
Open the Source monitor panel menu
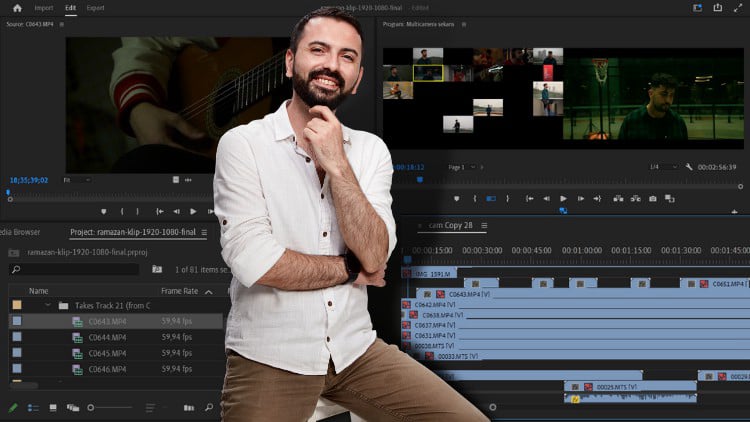(x=62, y=24)
